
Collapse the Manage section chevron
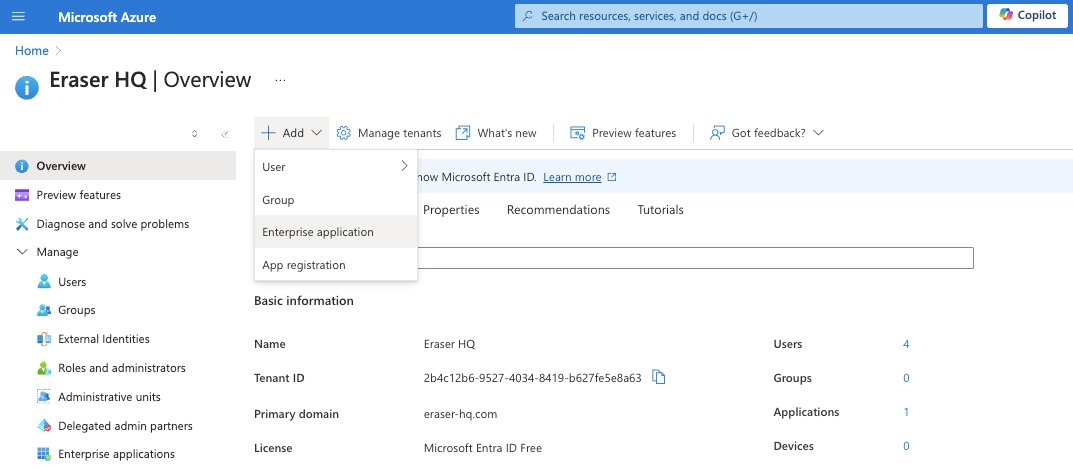click(22, 252)
